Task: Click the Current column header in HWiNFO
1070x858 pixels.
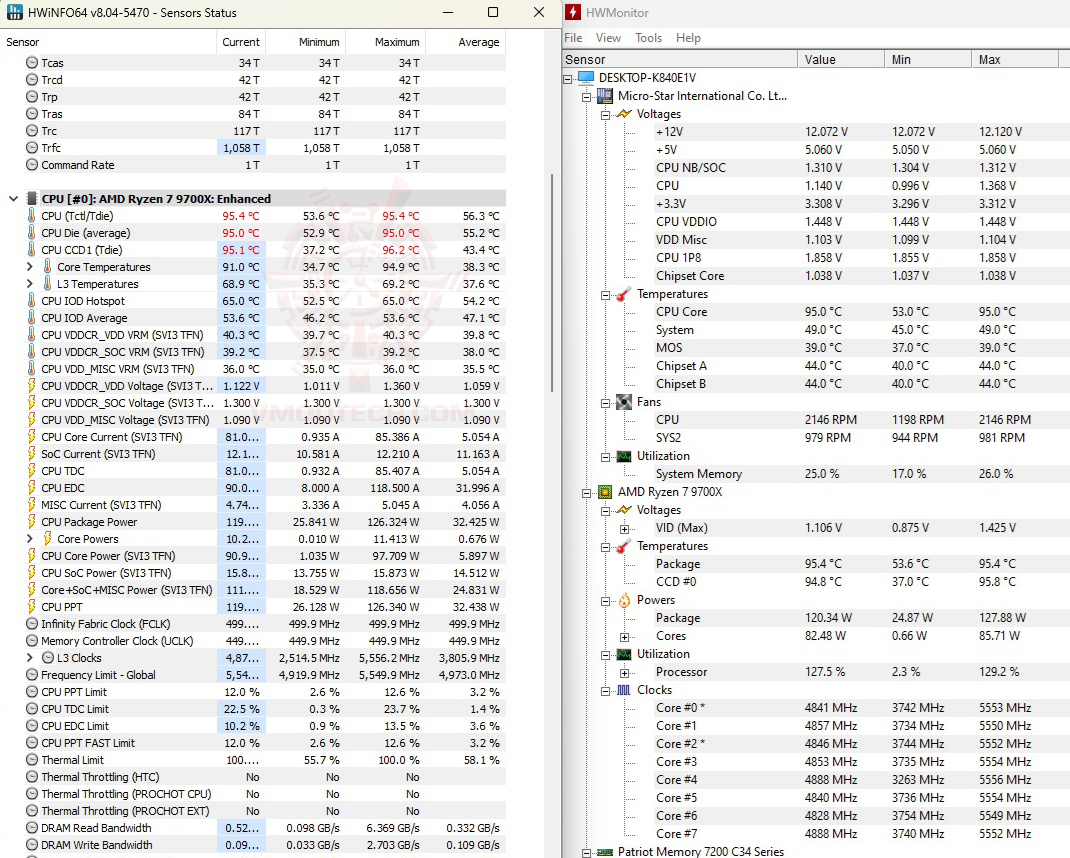Action: [241, 42]
